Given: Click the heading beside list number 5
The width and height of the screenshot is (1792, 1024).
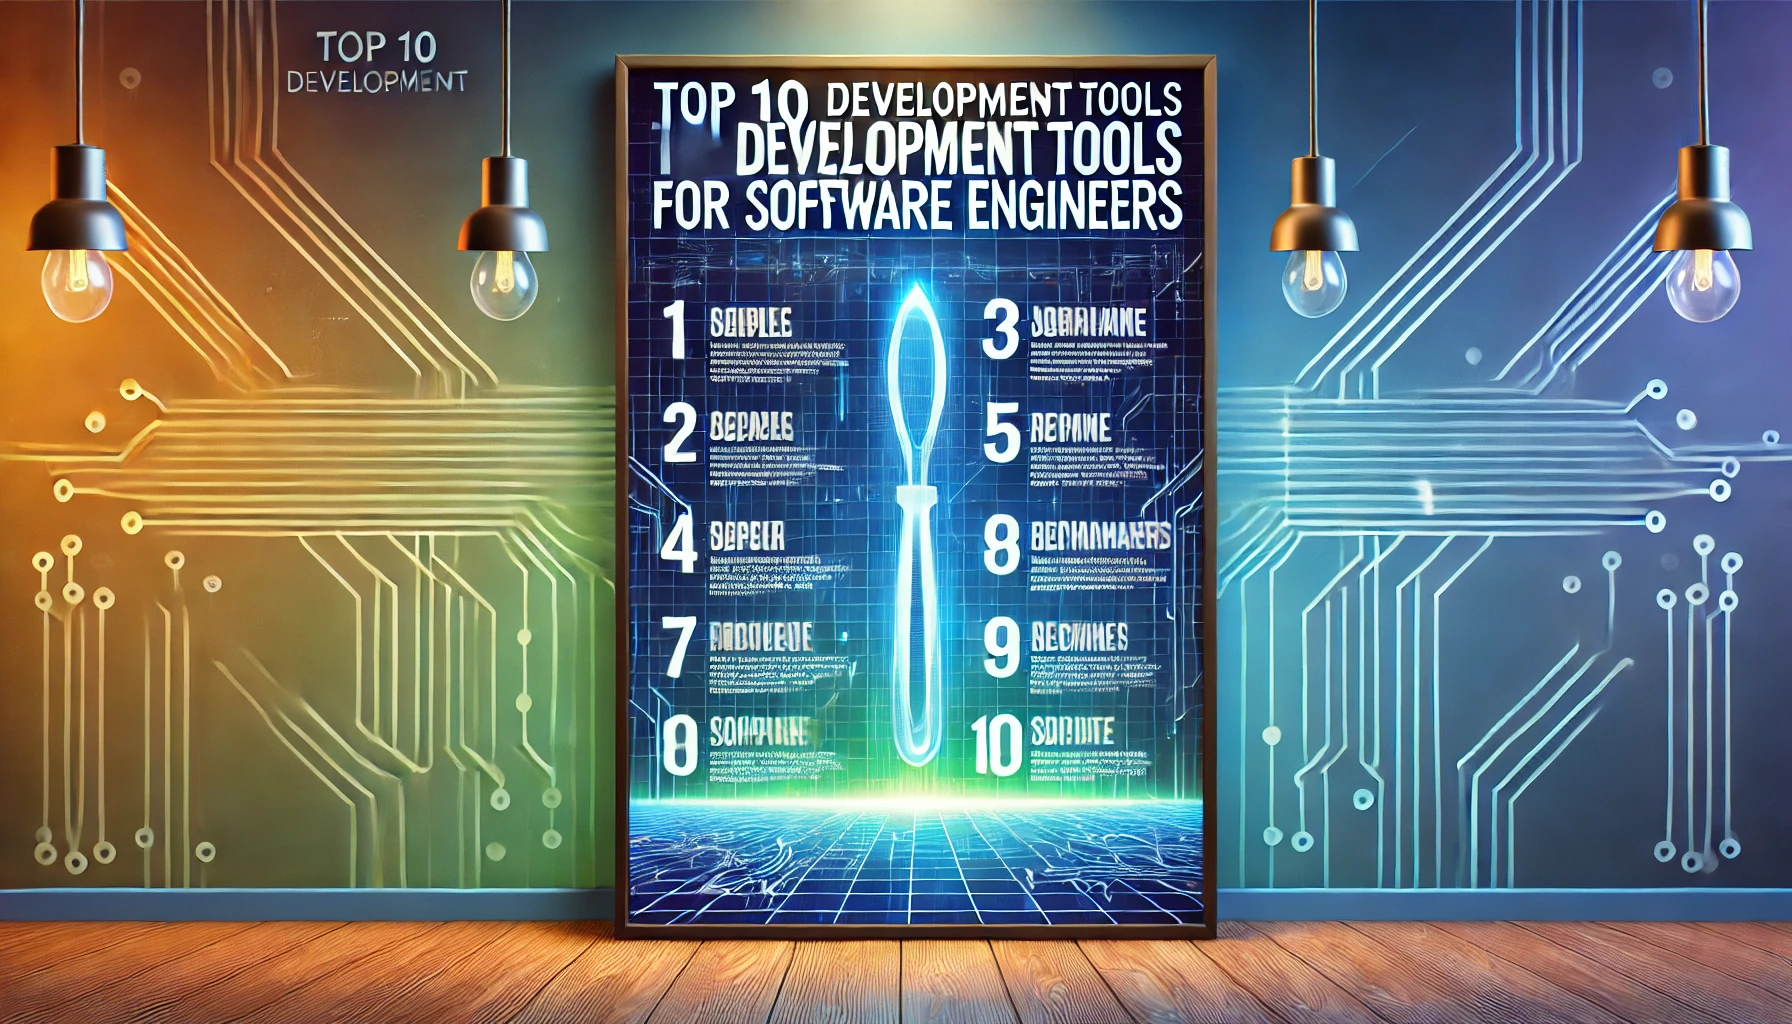Looking at the screenshot, I should 1070,428.
